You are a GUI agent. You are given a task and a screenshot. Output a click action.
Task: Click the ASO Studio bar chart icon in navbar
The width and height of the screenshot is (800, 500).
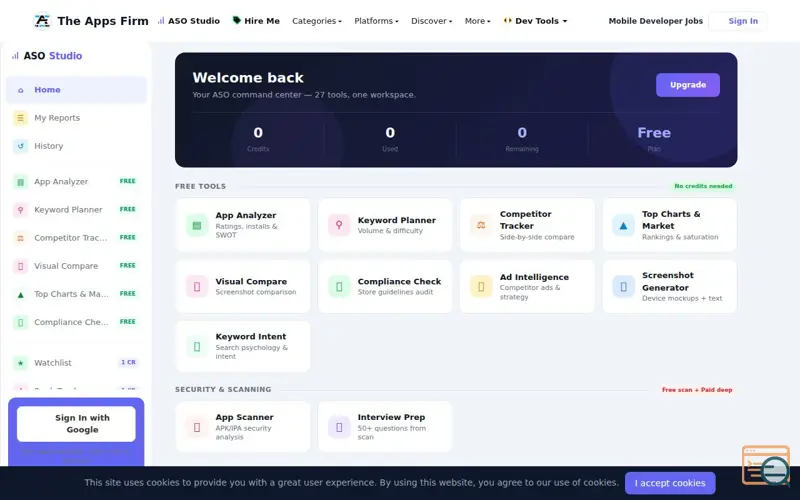[161, 21]
